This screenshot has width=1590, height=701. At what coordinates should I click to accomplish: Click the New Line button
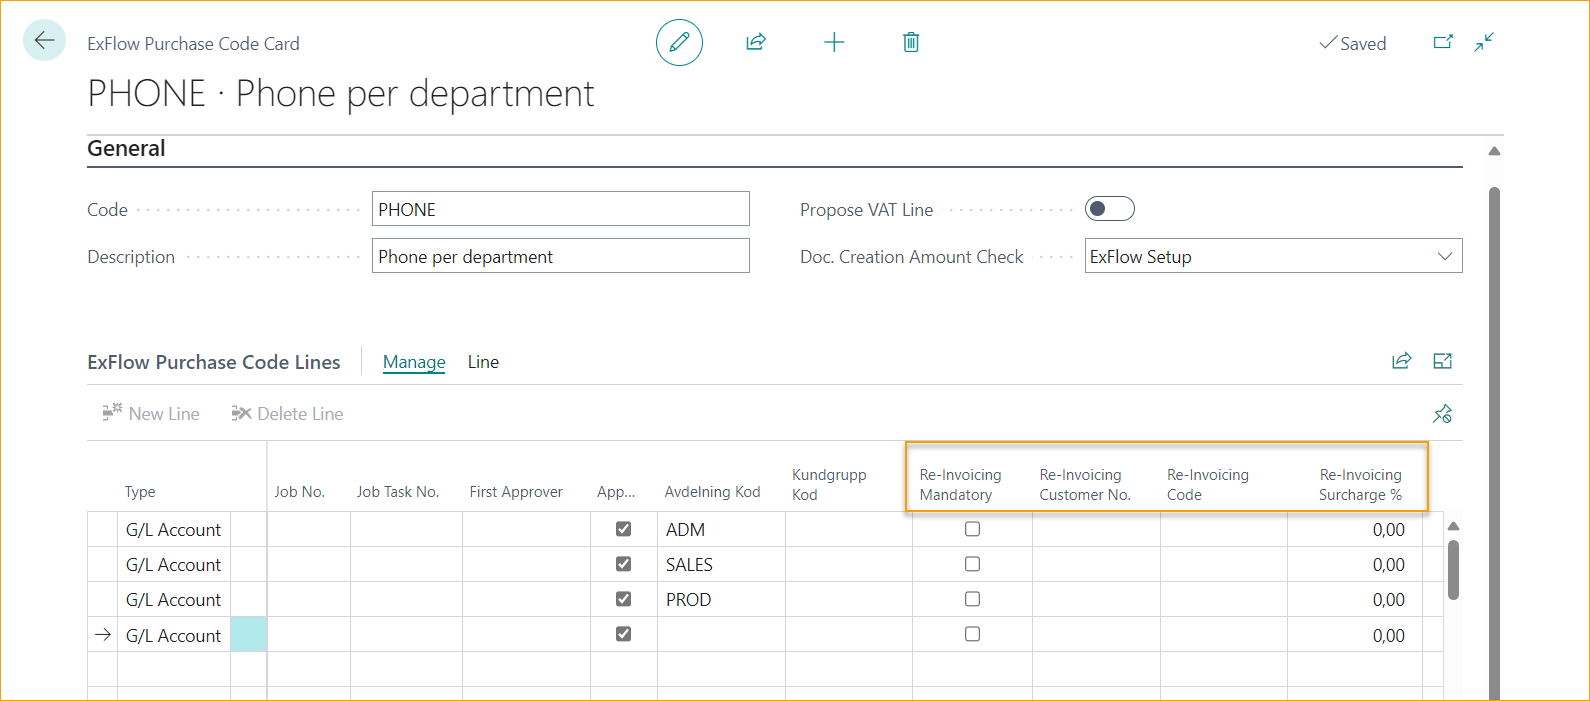pos(151,414)
